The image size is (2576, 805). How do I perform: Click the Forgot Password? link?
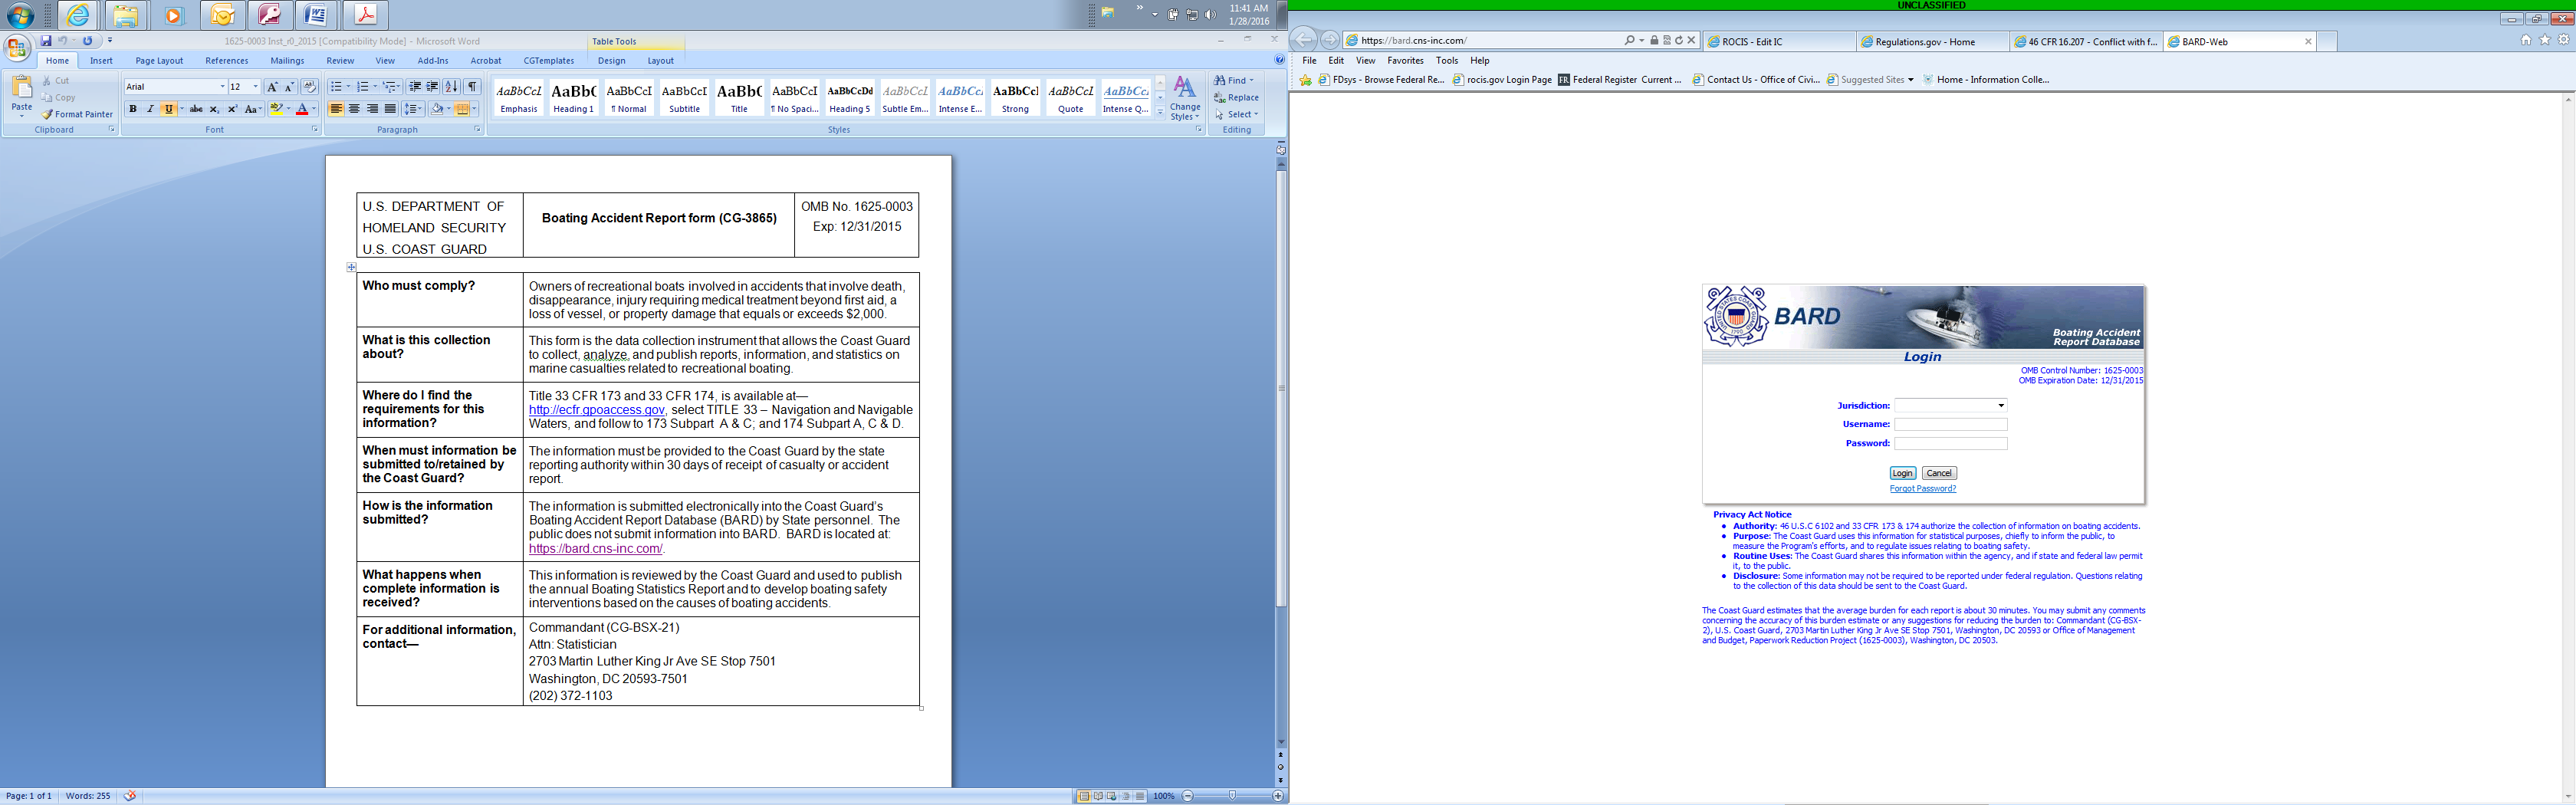pos(1923,489)
